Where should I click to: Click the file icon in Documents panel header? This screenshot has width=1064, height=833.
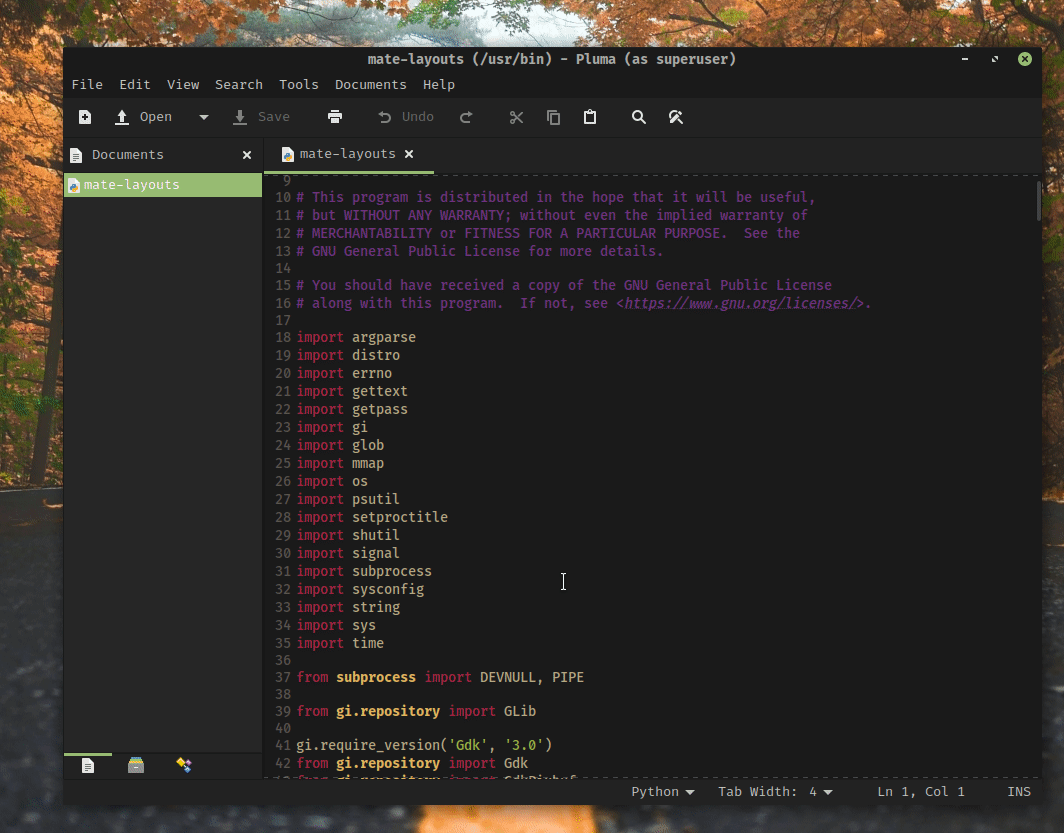point(76,155)
